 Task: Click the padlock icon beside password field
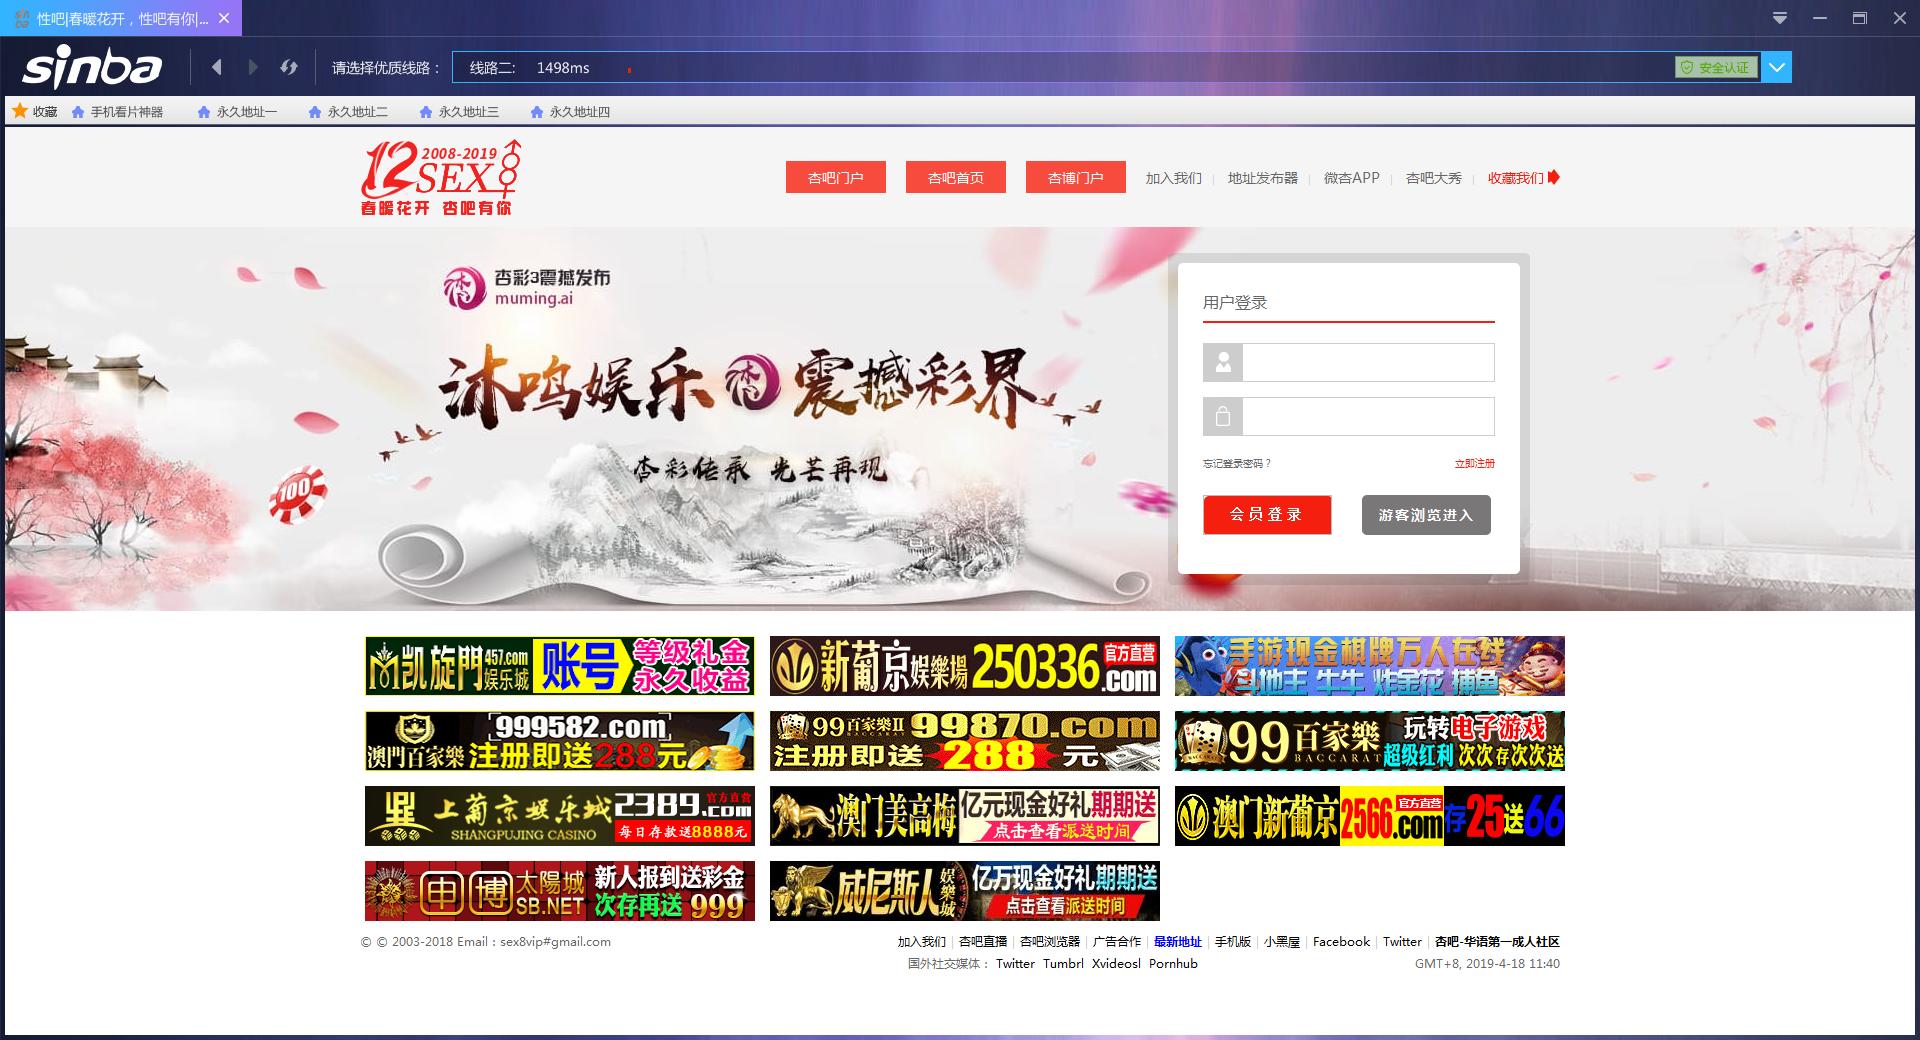(1223, 416)
